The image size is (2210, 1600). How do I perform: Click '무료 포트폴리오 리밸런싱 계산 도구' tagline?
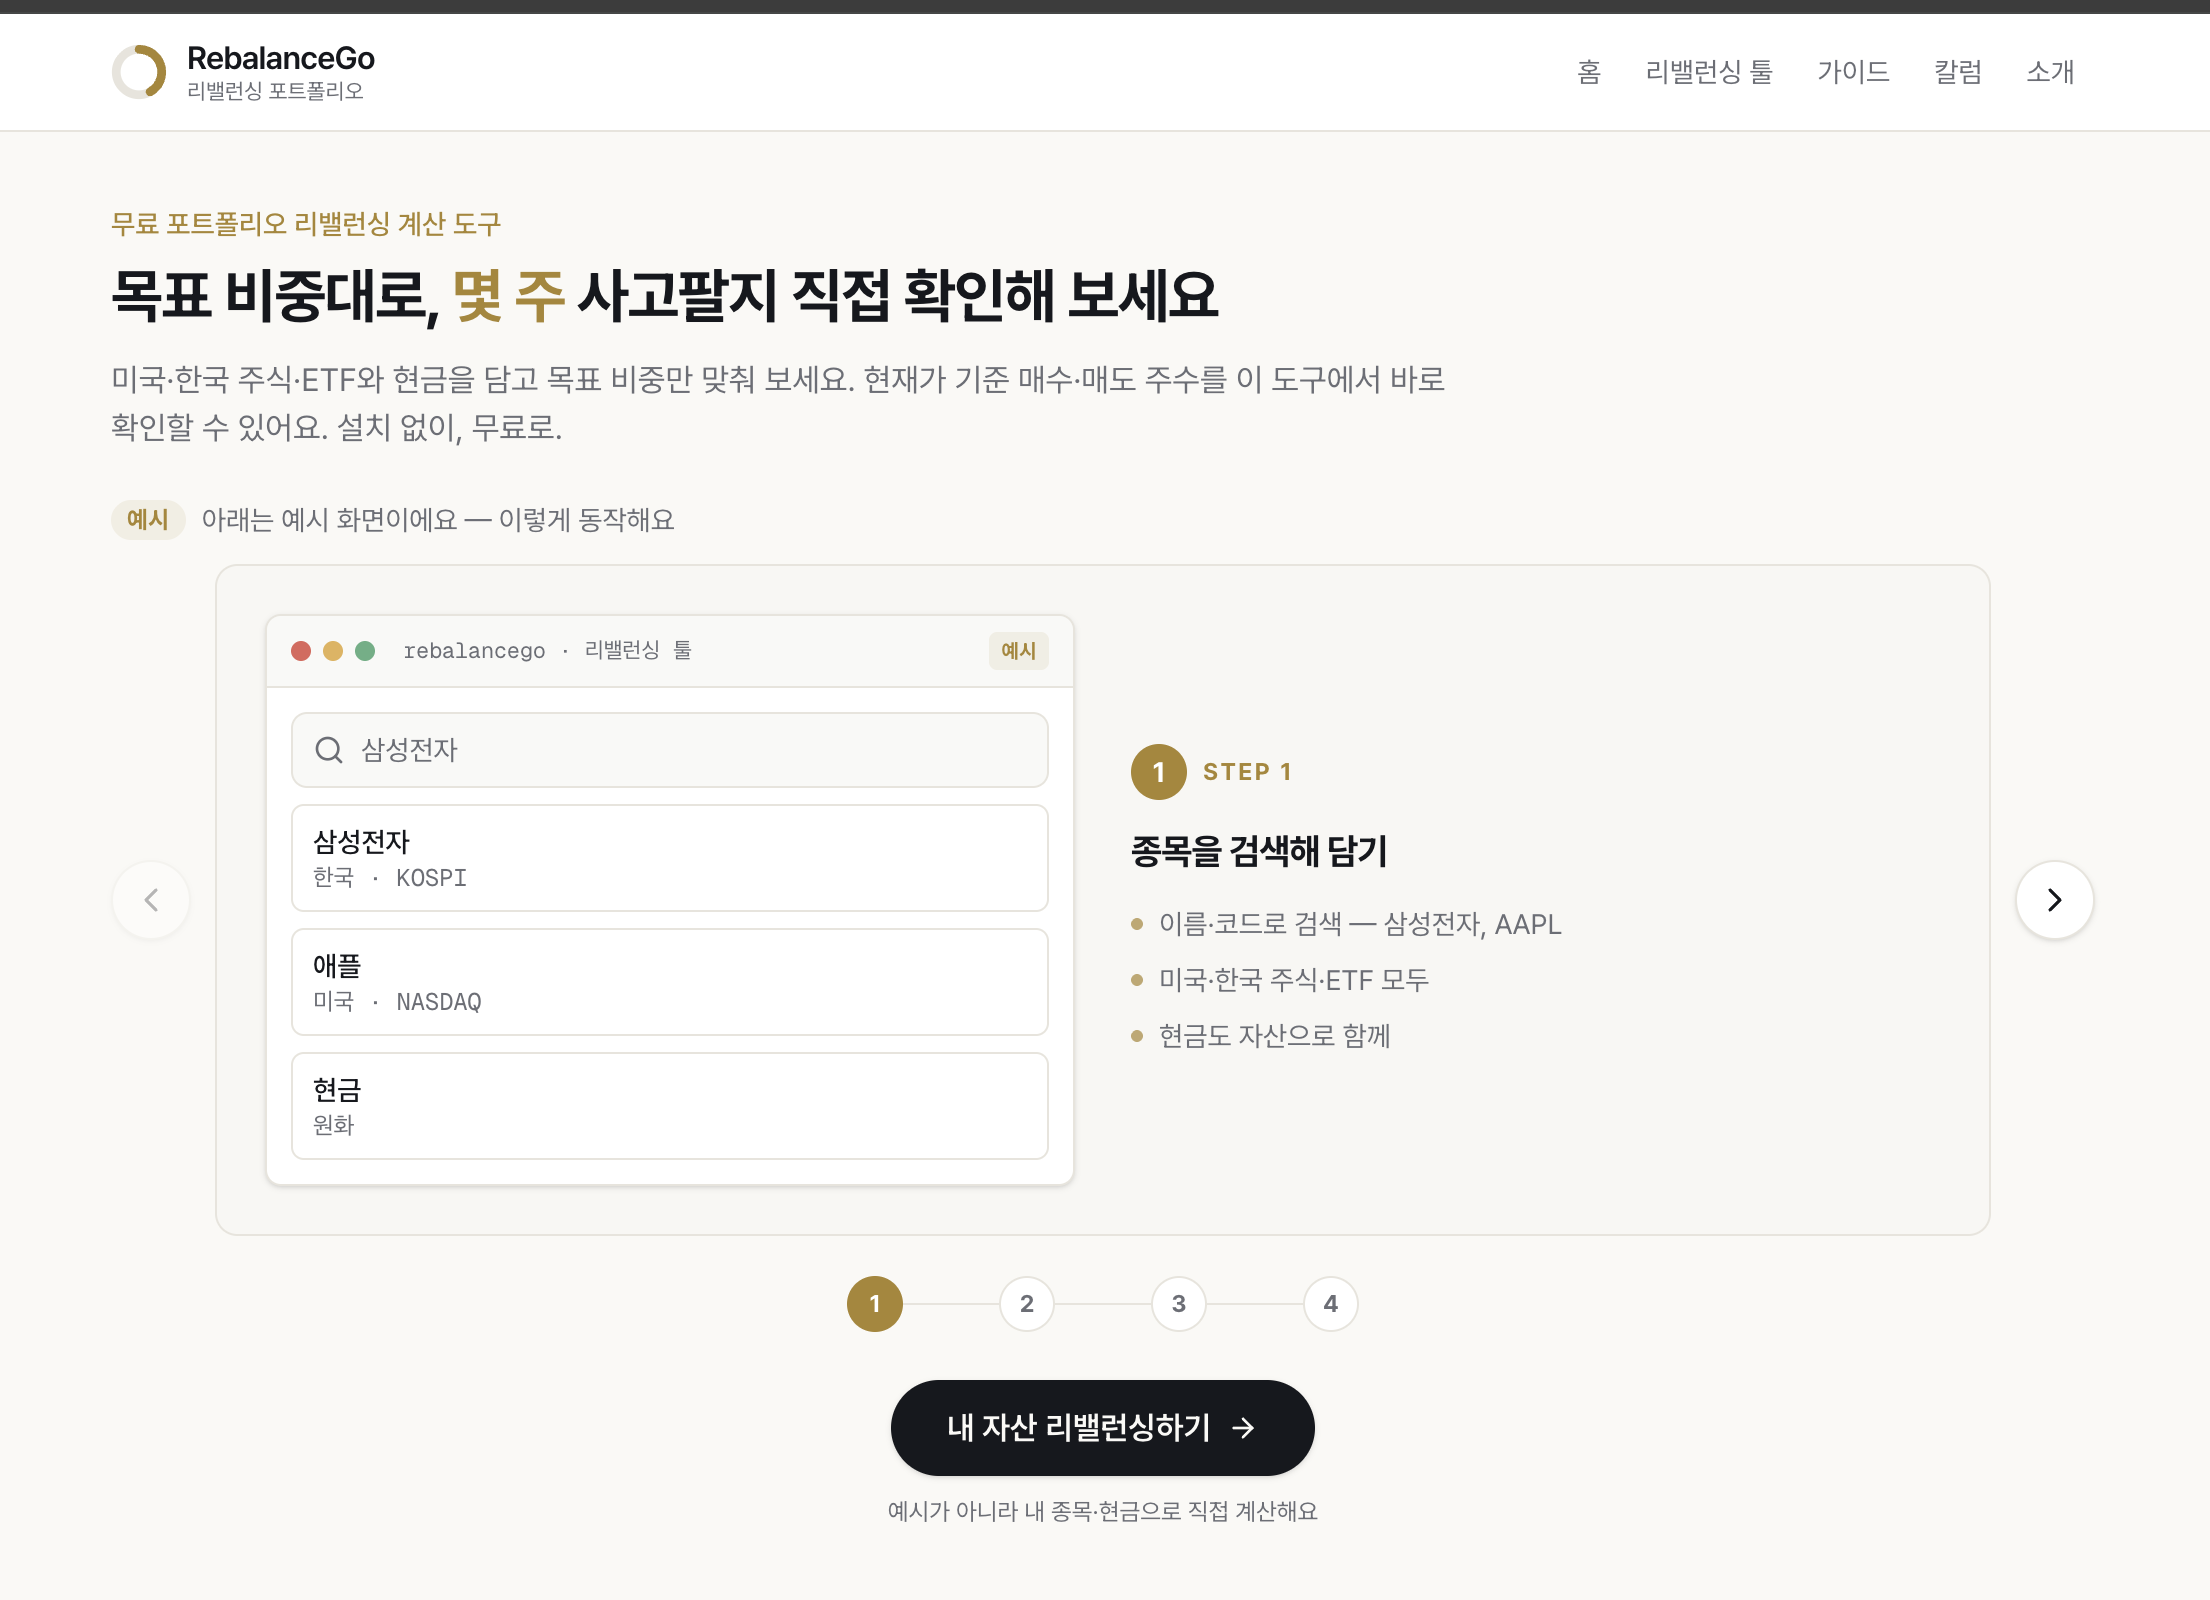coord(306,224)
